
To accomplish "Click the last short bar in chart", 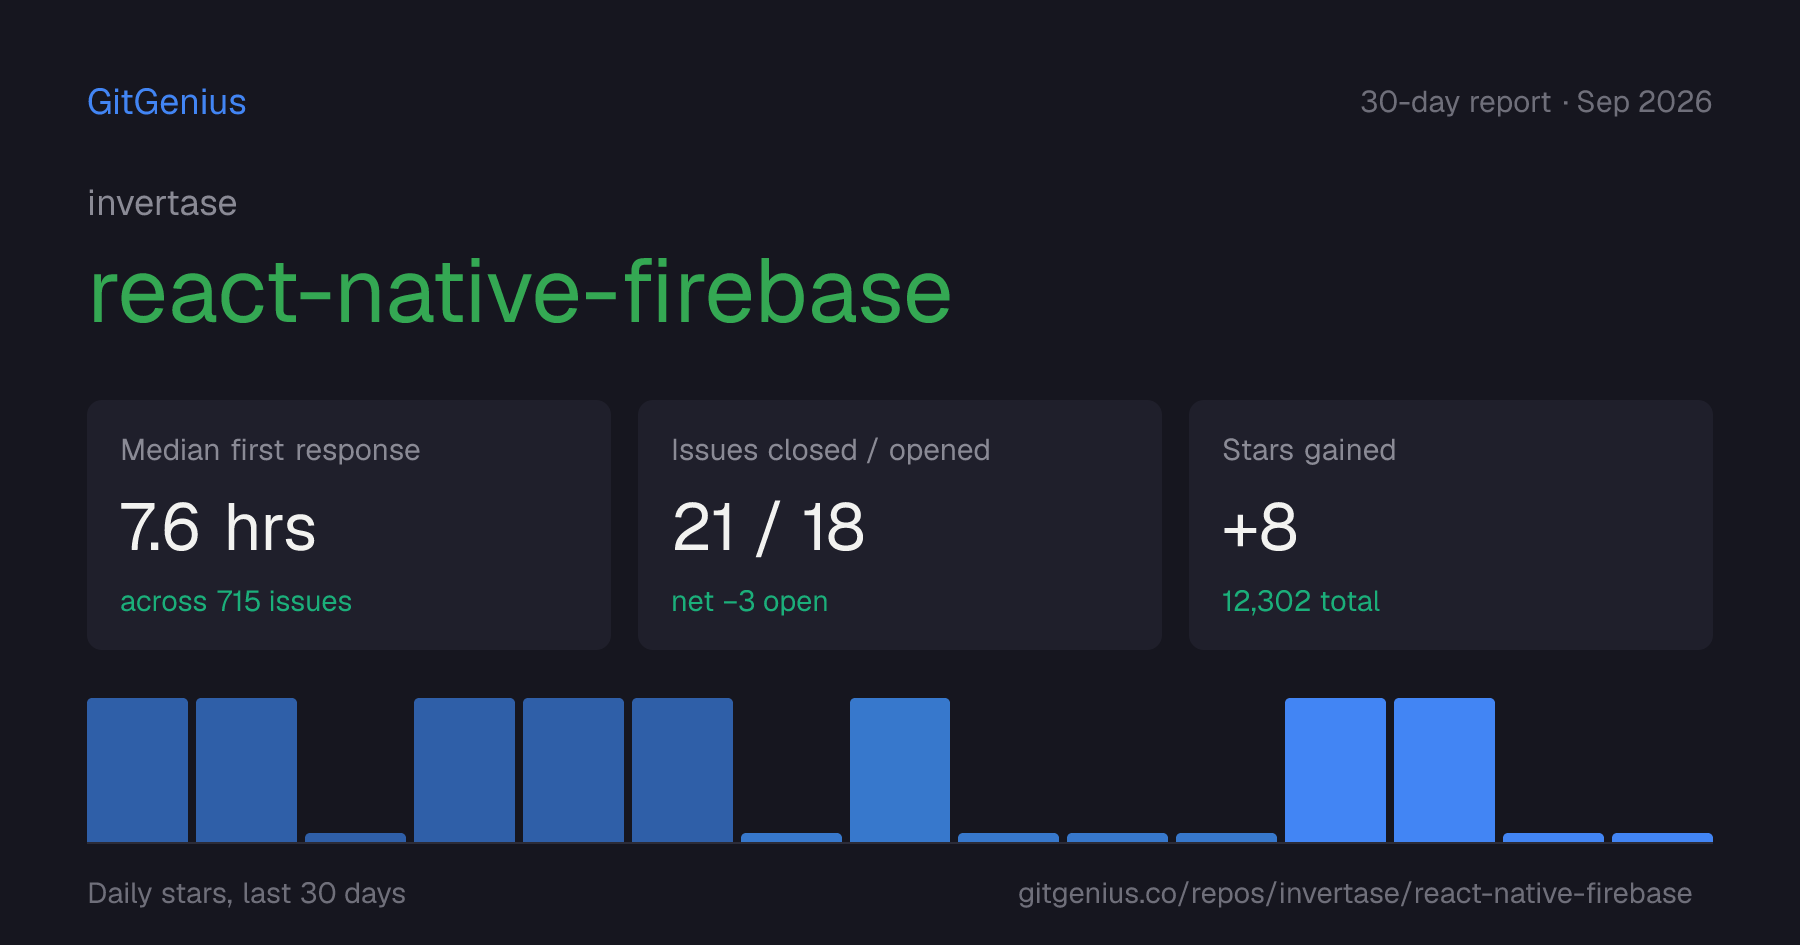I will 1662,838.
